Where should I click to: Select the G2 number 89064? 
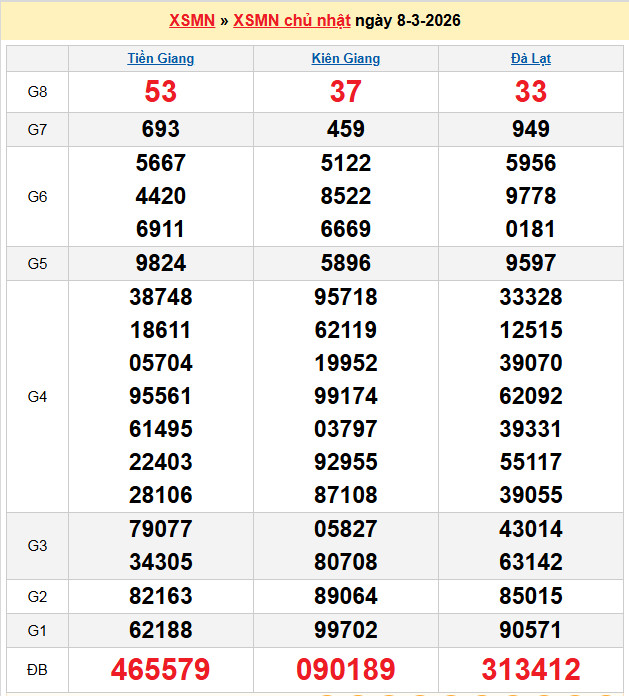[346, 597]
